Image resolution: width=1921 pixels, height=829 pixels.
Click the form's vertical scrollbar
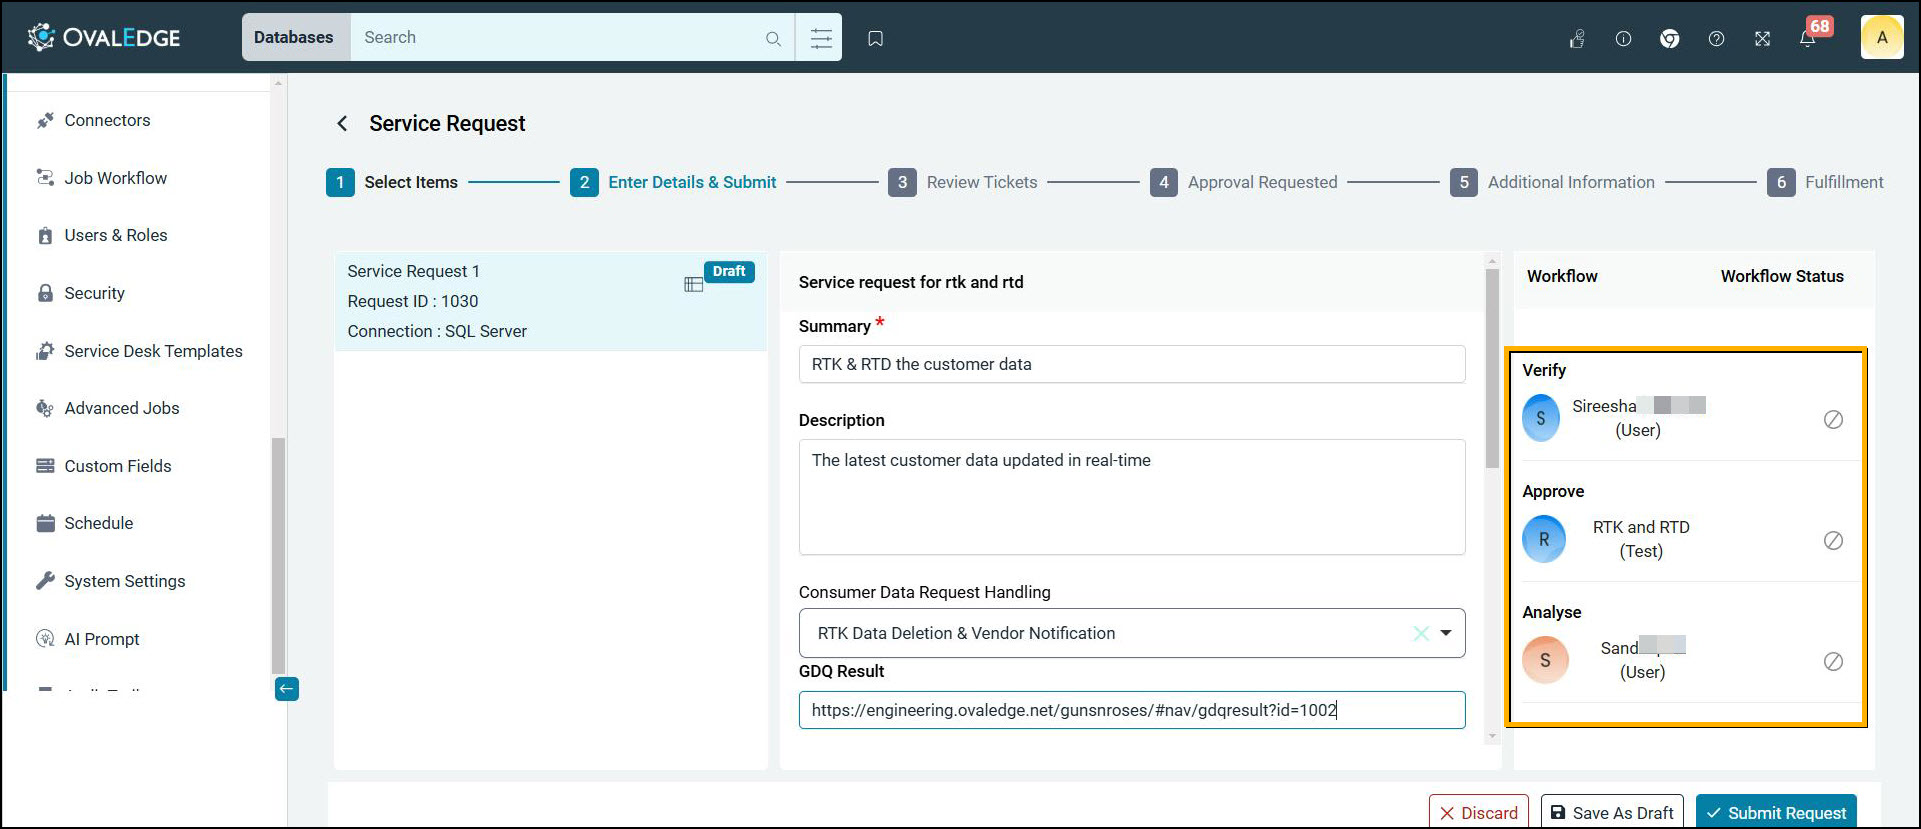click(1492, 370)
